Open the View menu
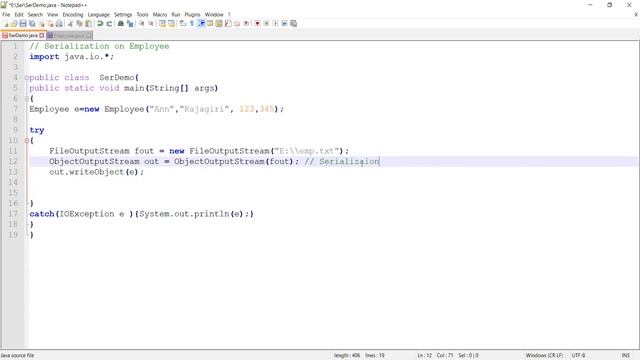640x360 pixels. coord(53,14)
